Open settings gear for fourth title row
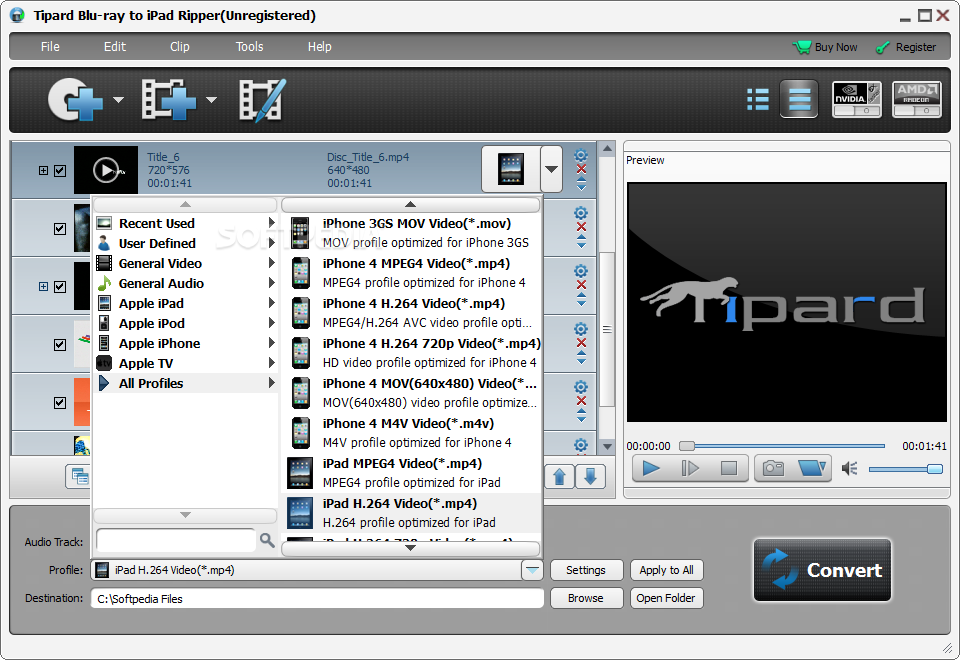 (x=581, y=329)
